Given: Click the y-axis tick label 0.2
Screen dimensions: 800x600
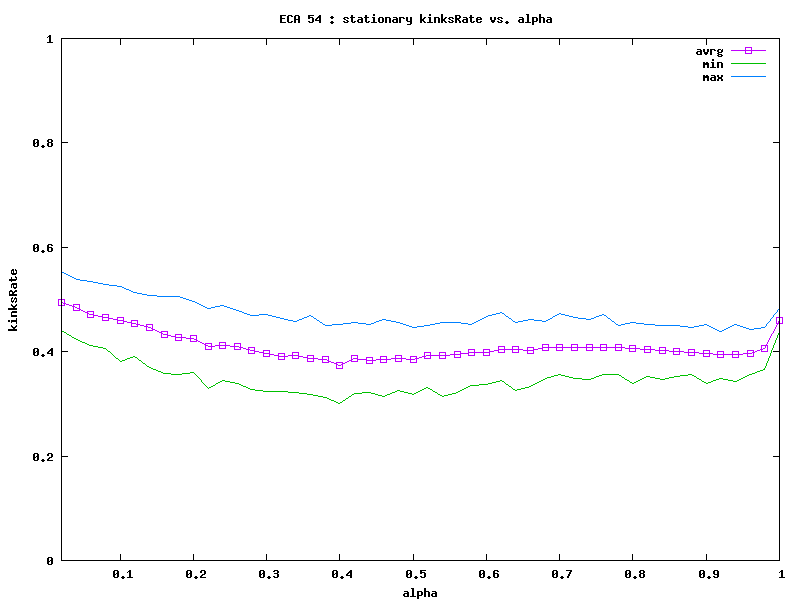Looking at the screenshot, I should (44, 457).
